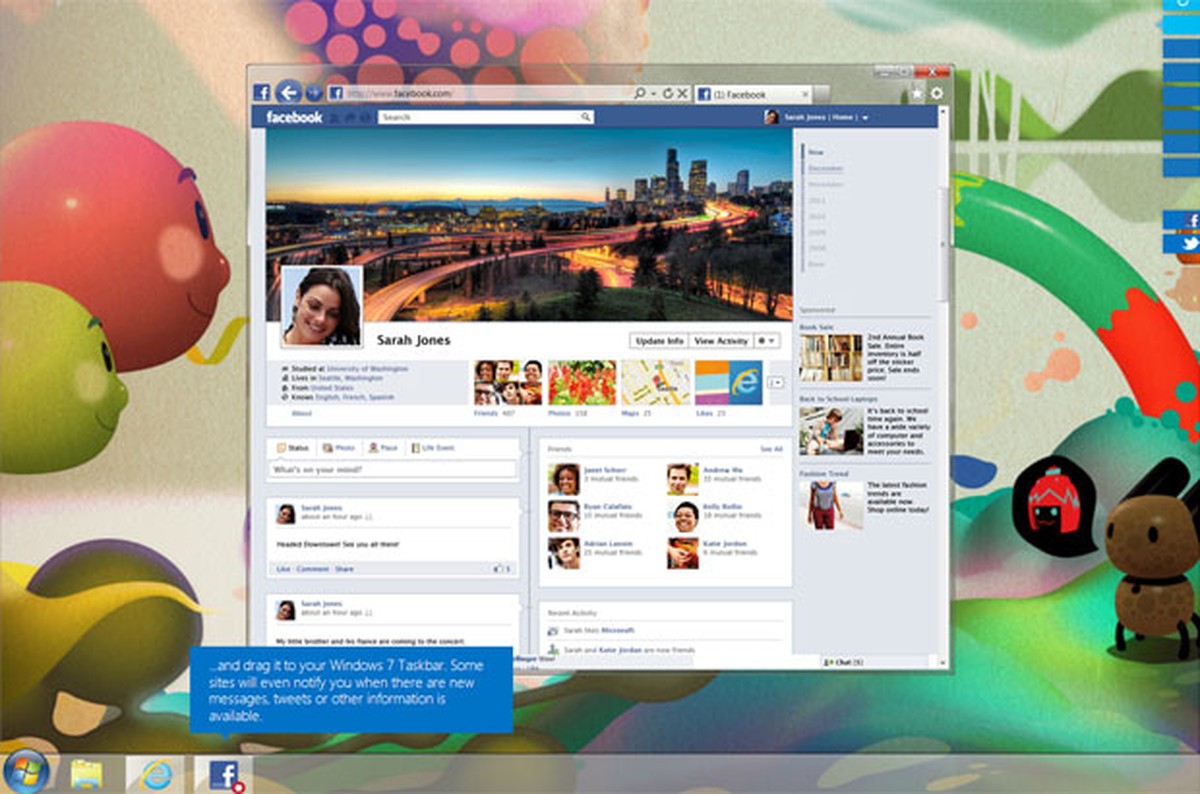1200x794 pixels.
Task: Click the browser Forward arrow button
Action: point(313,93)
